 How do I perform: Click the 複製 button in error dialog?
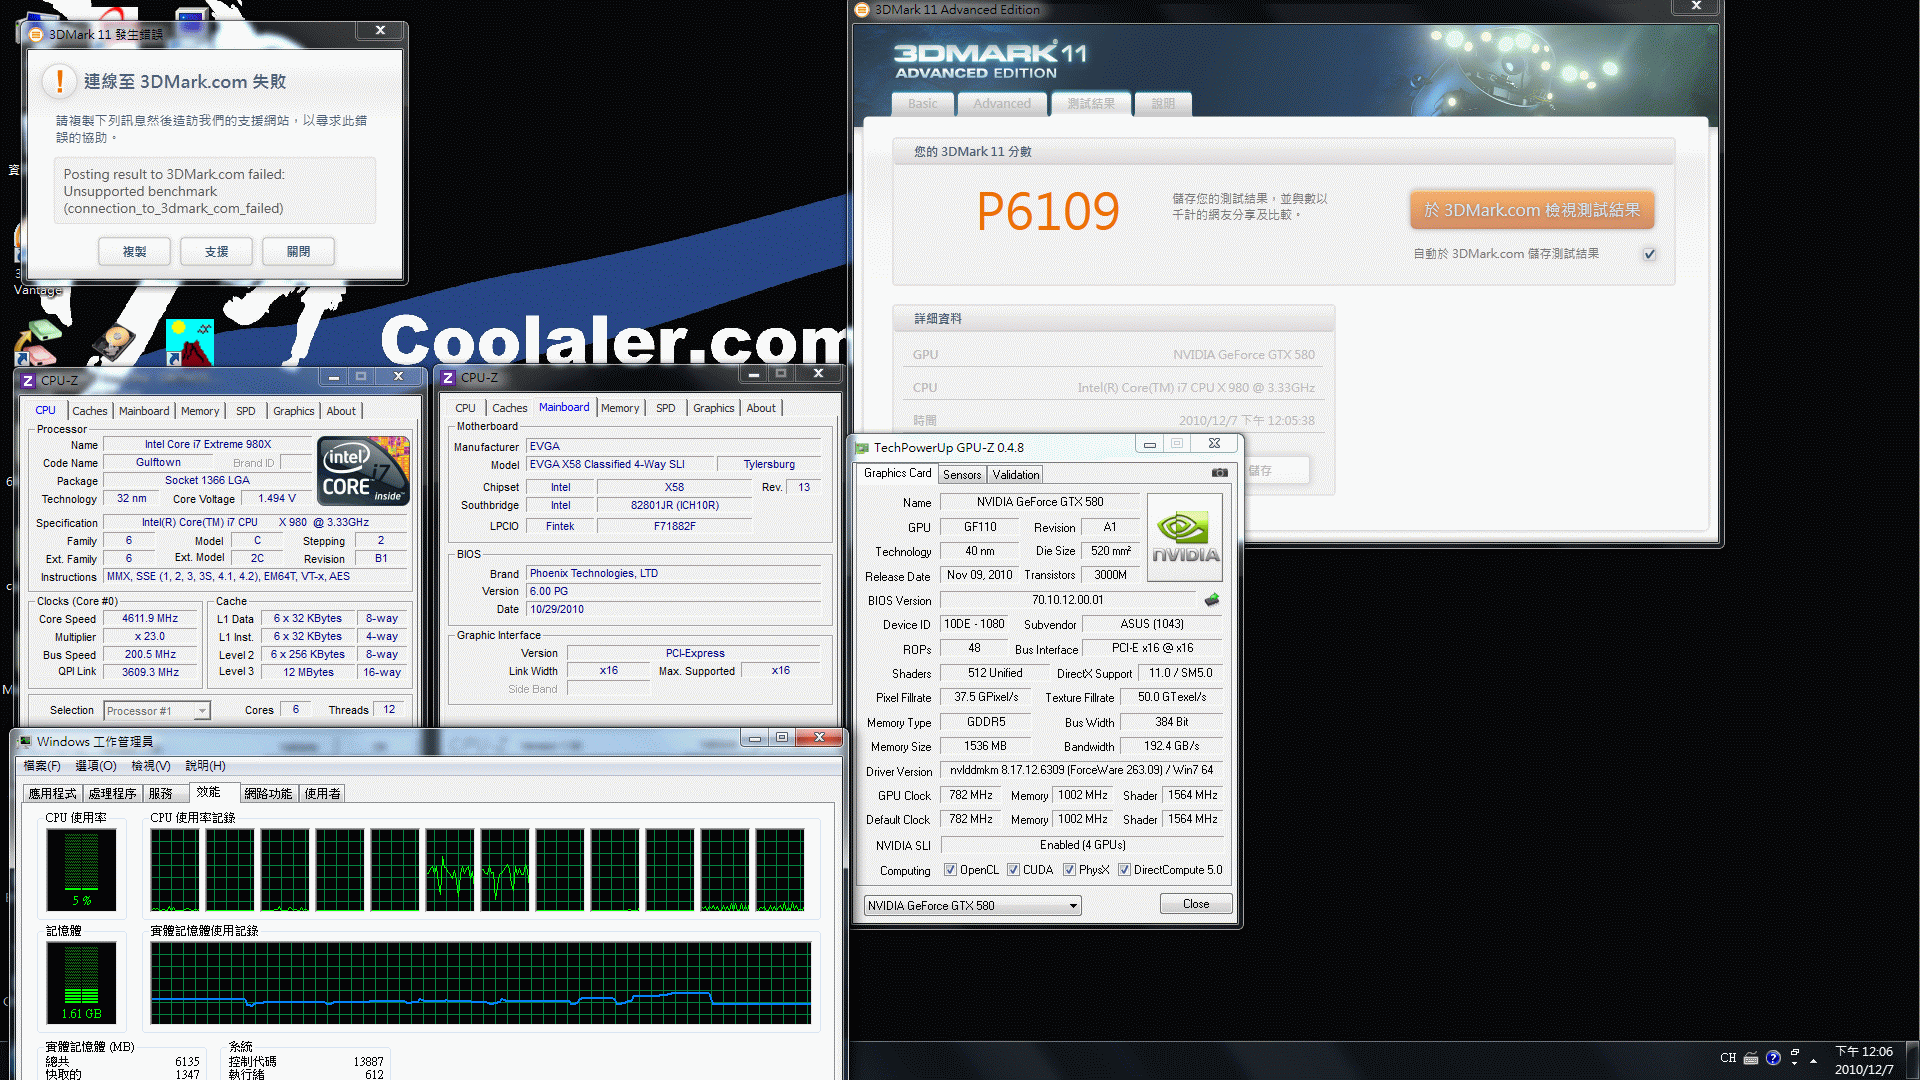coord(134,252)
